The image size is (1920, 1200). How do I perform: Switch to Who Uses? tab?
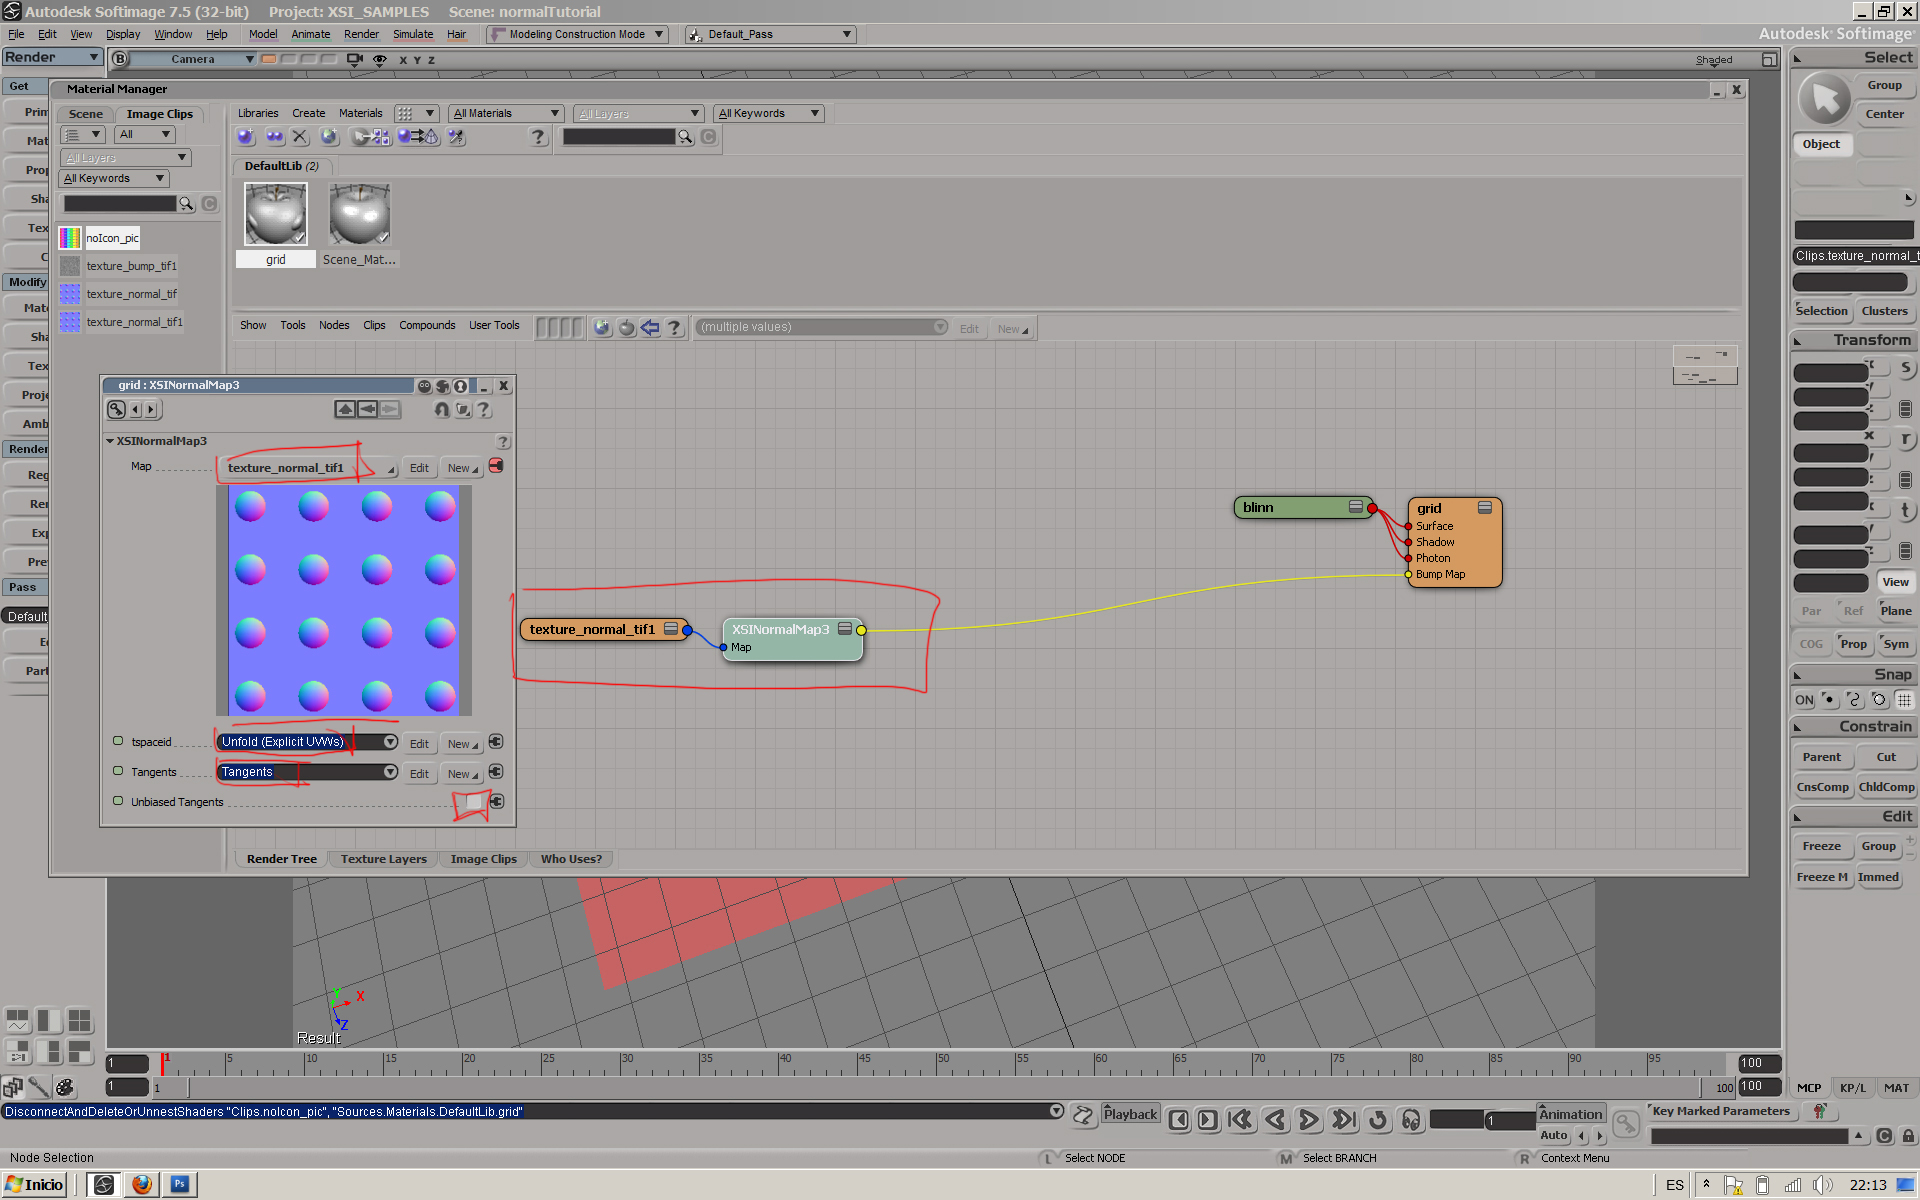[x=571, y=859]
